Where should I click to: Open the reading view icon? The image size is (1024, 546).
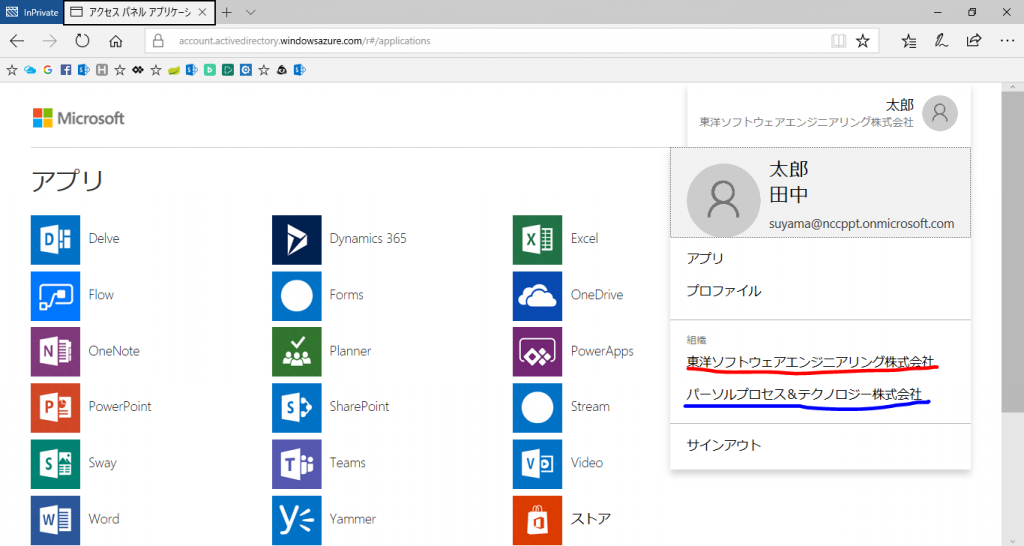point(839,41)
